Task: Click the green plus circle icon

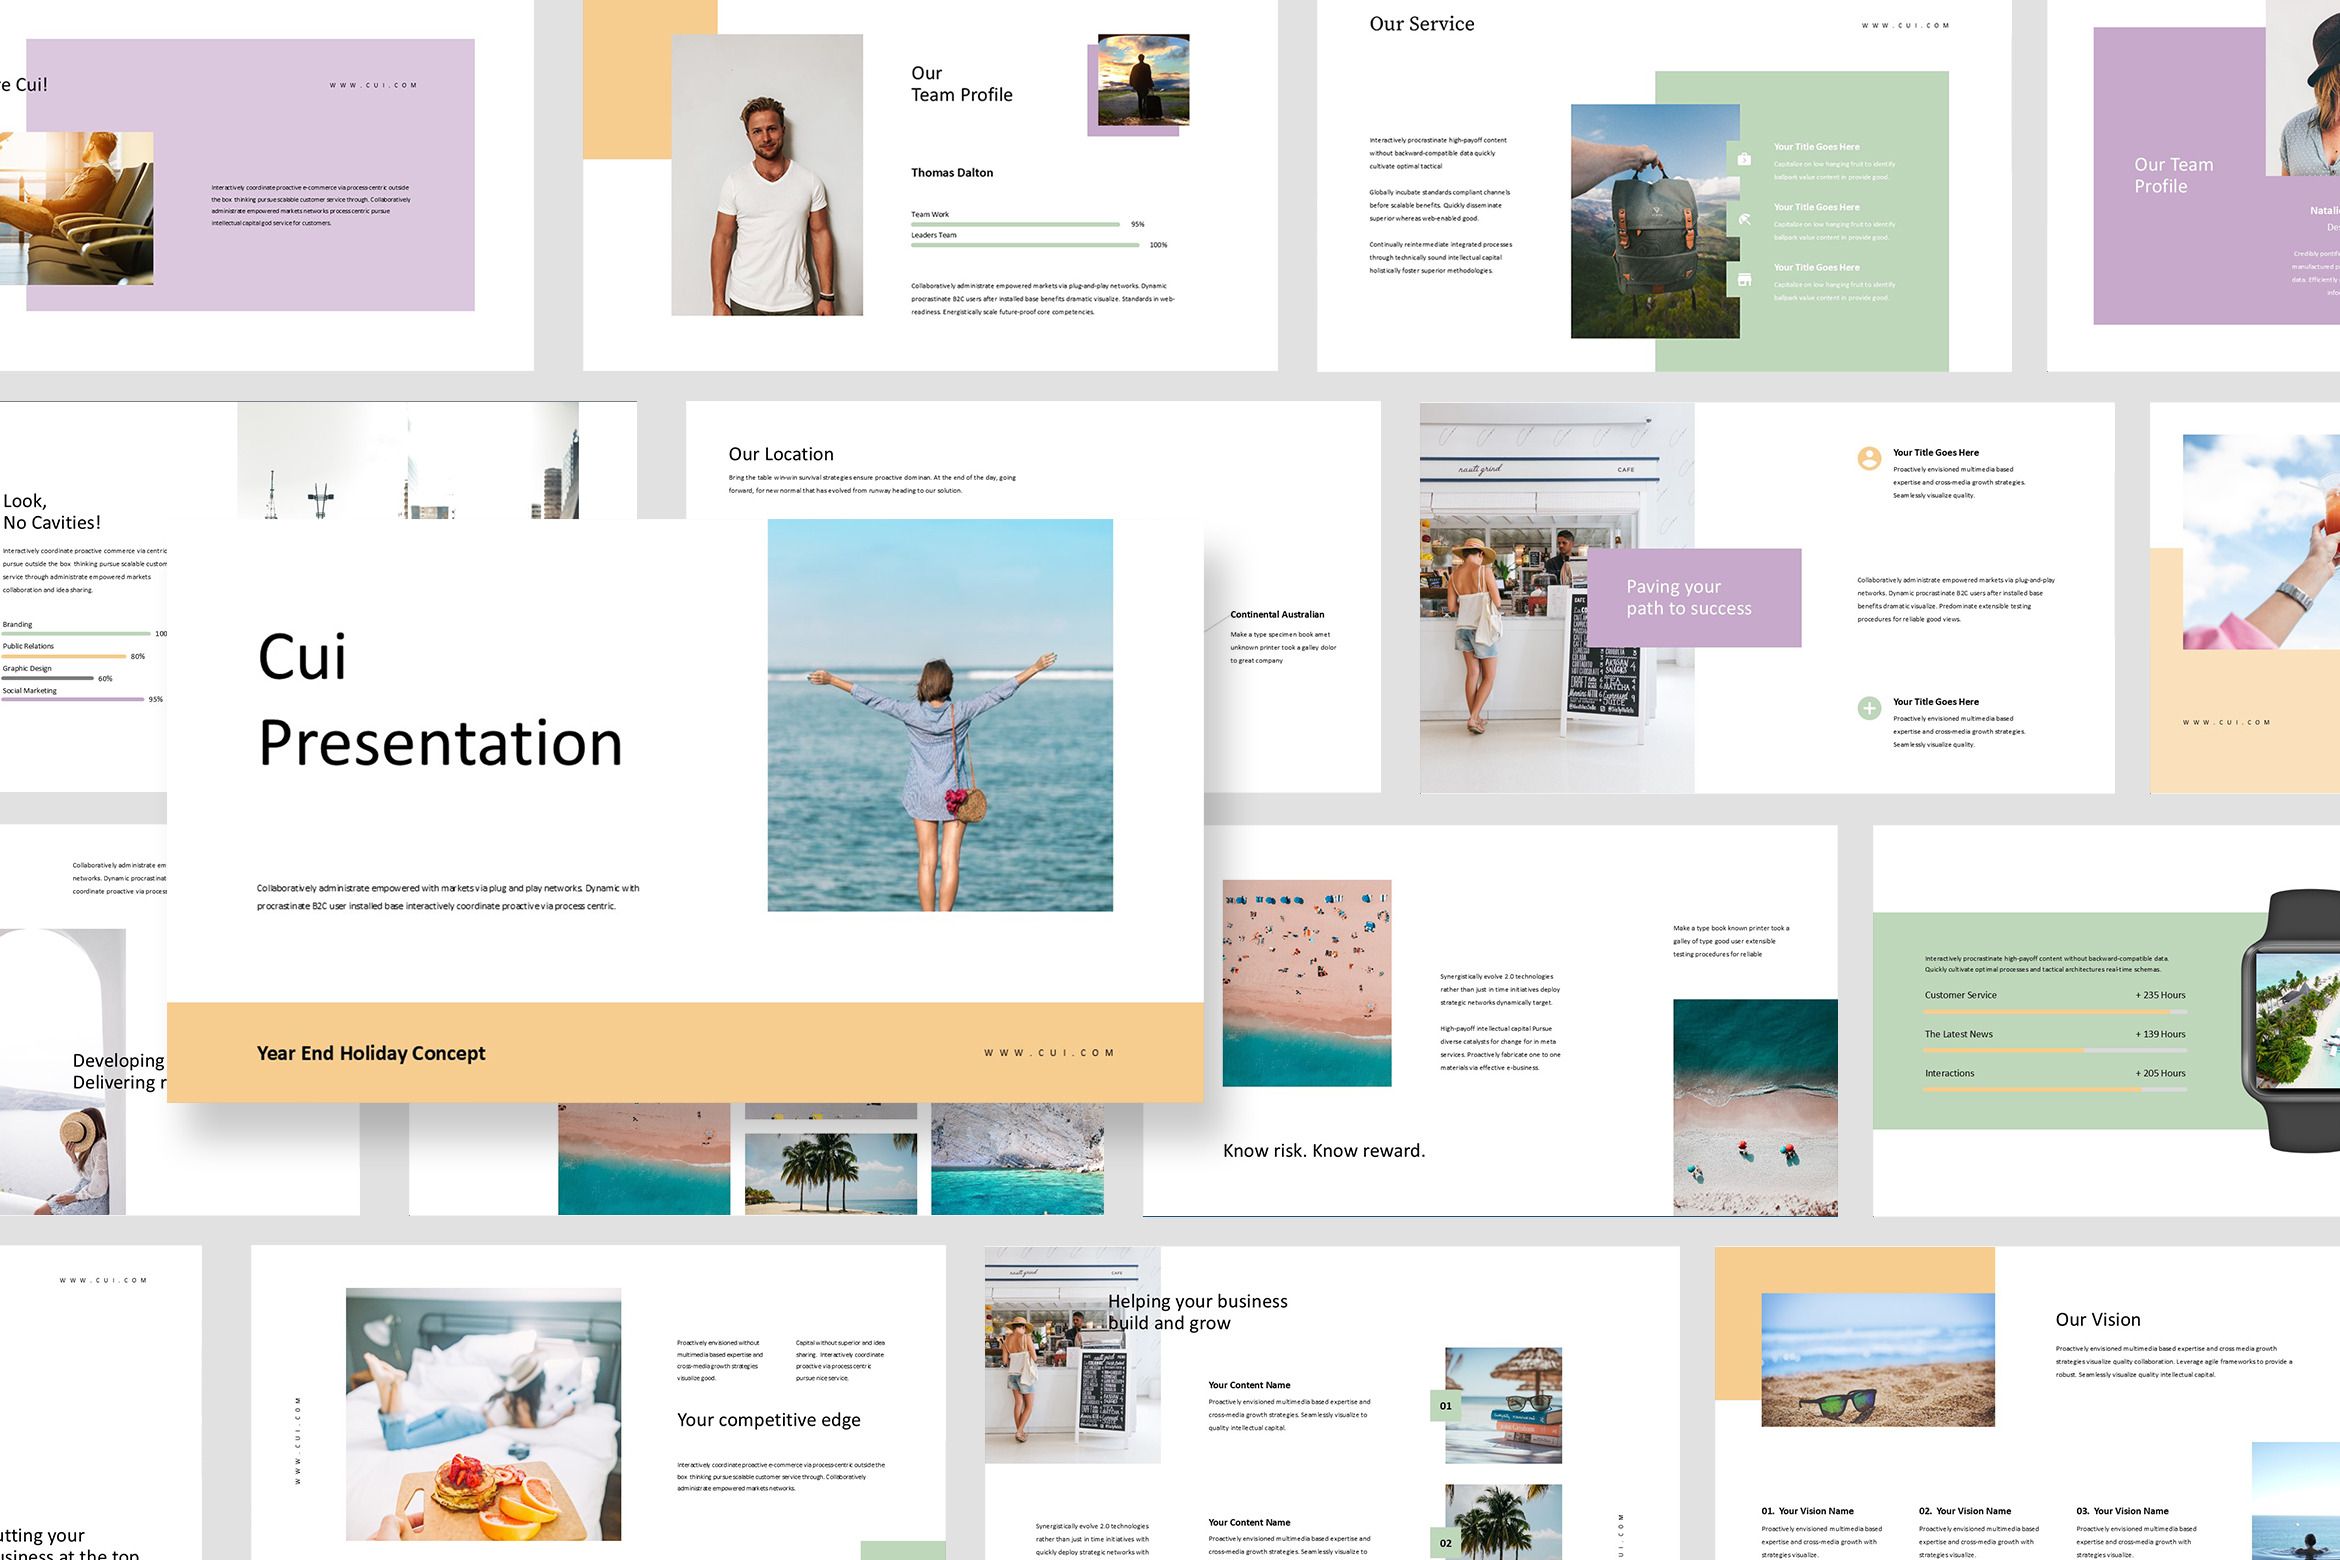Action: (x=1868, y=708)
